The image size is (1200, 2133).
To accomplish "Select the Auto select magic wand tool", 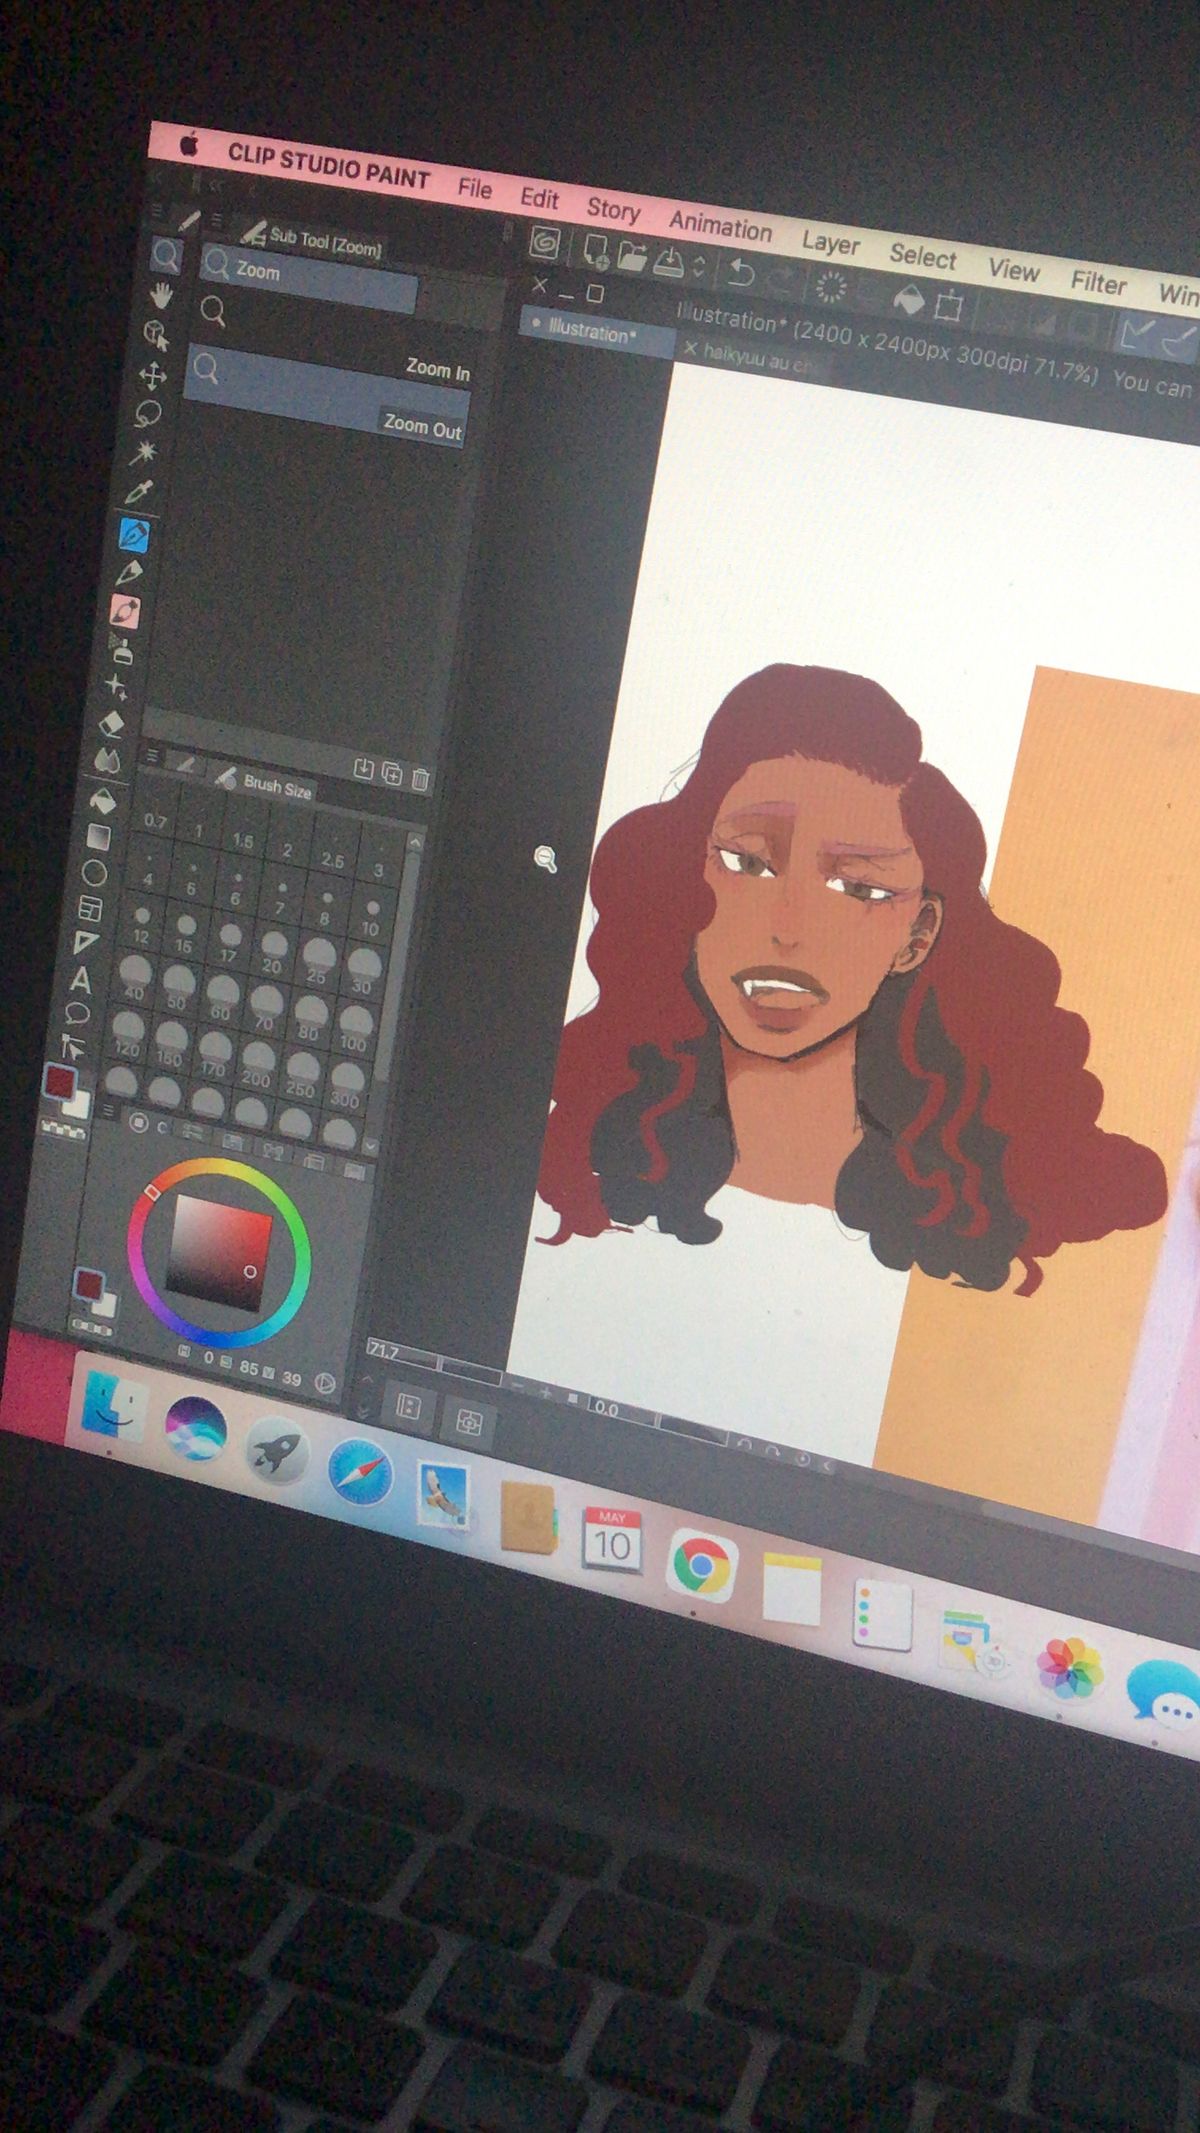I will (x=144, y=452).
